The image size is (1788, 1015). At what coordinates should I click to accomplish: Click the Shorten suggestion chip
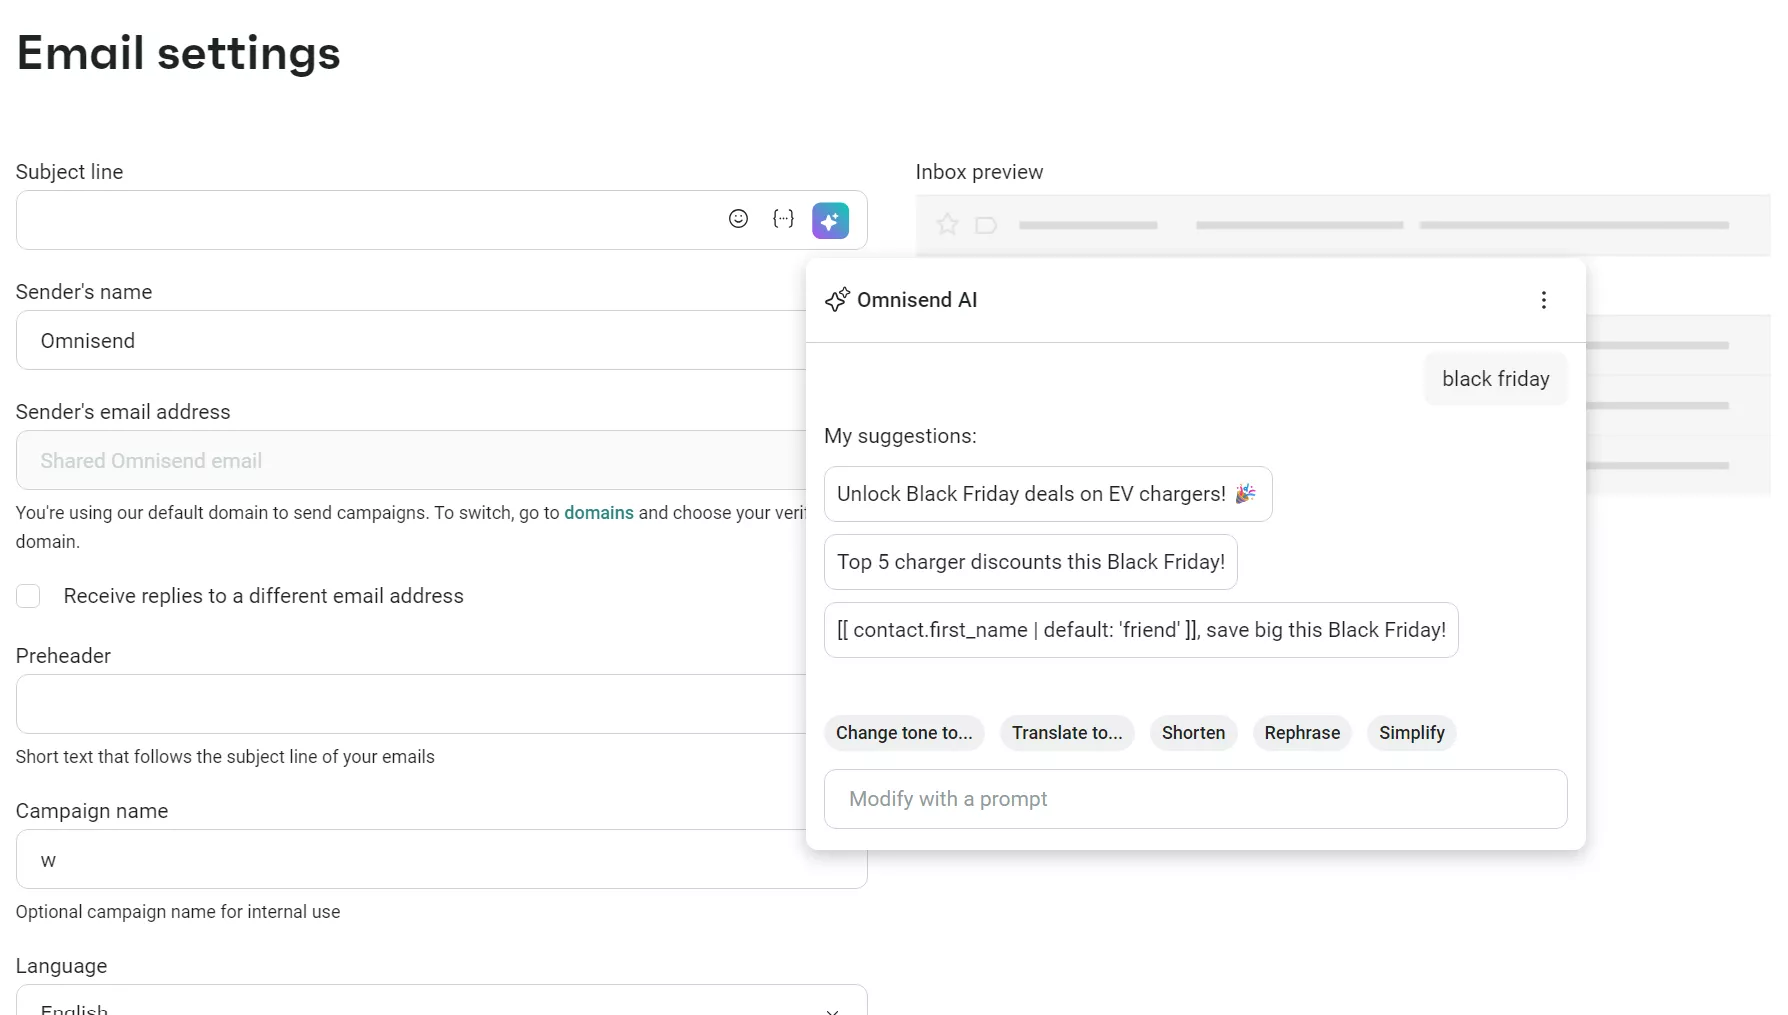1193,733
